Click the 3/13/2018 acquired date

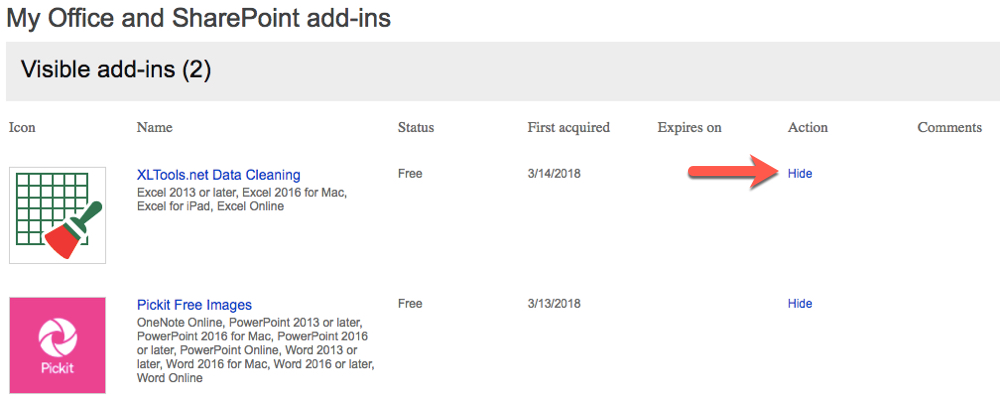click(x=554, y=304)
